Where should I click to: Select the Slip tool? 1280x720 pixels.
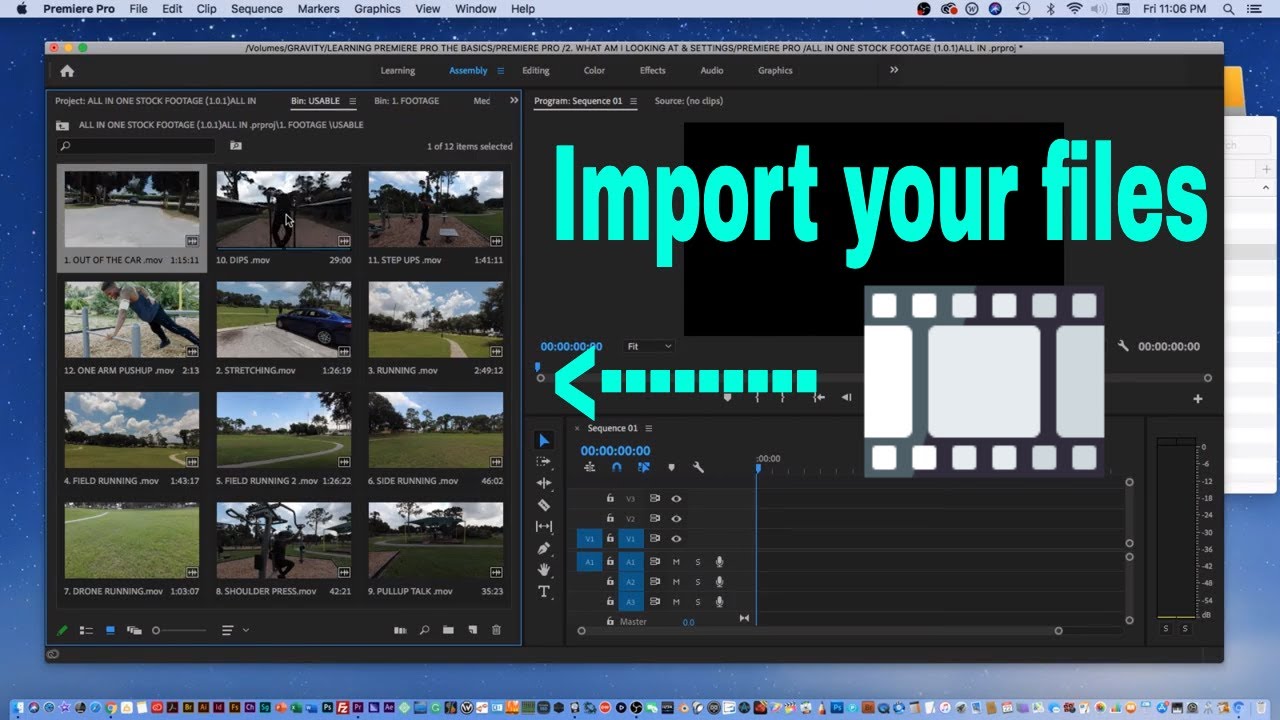544,527
